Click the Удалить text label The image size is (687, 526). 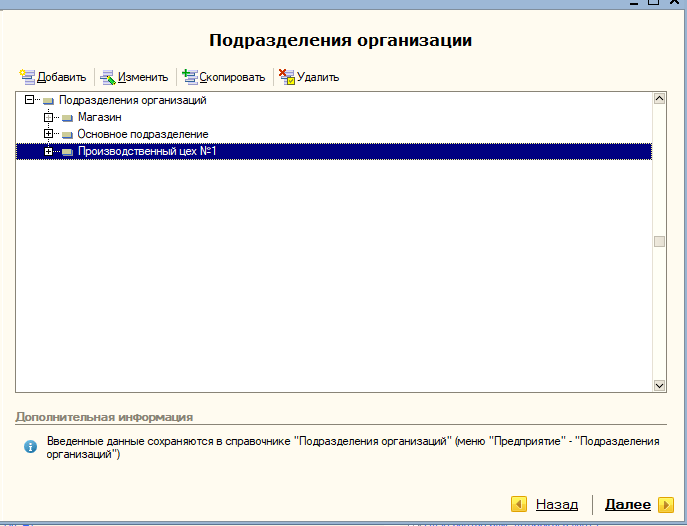[x=318, y=78]
